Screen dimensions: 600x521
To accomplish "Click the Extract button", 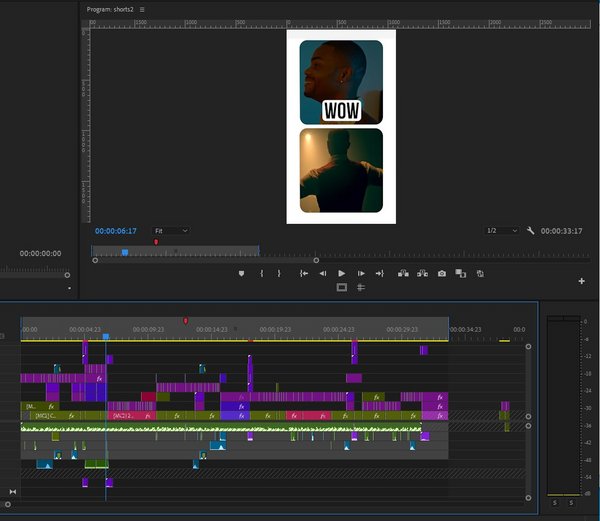I will pyautogui.click(x=422, y=274).
